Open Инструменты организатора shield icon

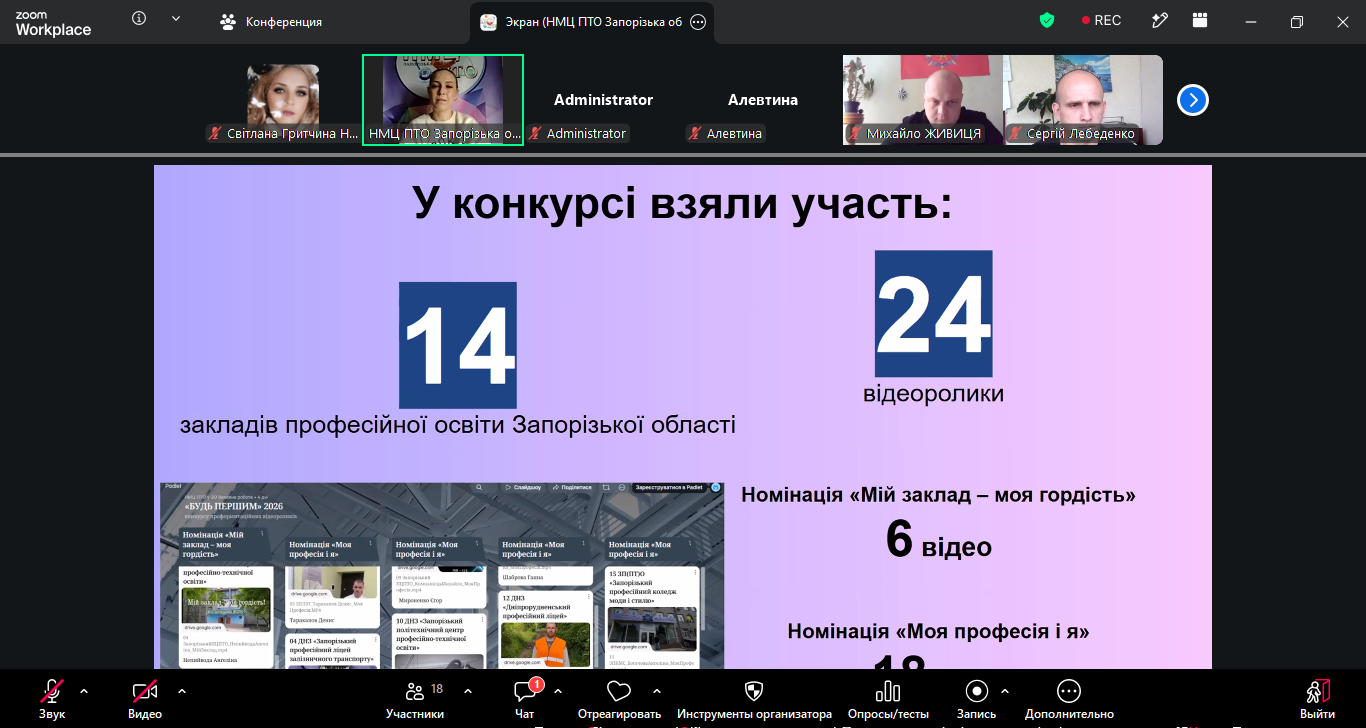pyautogui.click(x=754, y=698)
